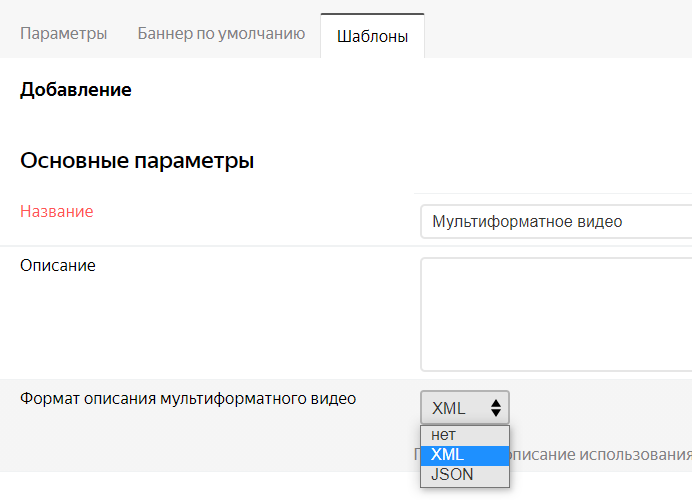Open the Баннер по умолчанию tab
Viewport: 692px width, 500px height.
[x=220, y=33]
